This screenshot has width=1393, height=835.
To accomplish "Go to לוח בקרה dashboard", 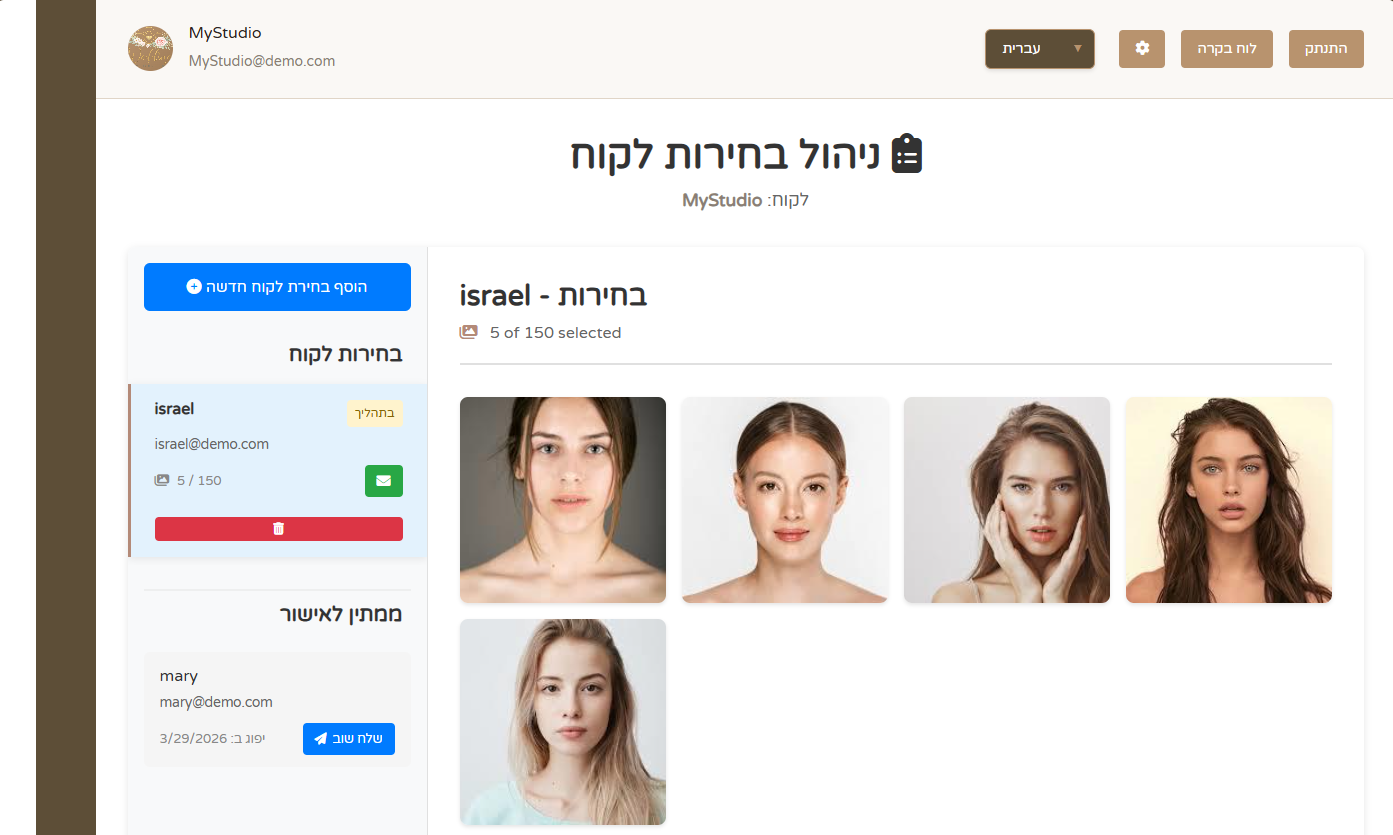I will pos(1227,48).
